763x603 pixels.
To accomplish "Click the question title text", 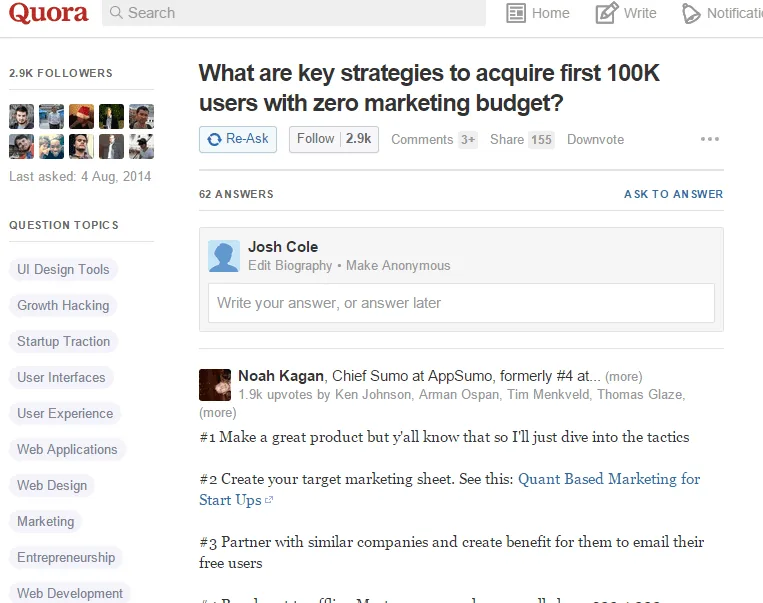I will coord(429,88).
